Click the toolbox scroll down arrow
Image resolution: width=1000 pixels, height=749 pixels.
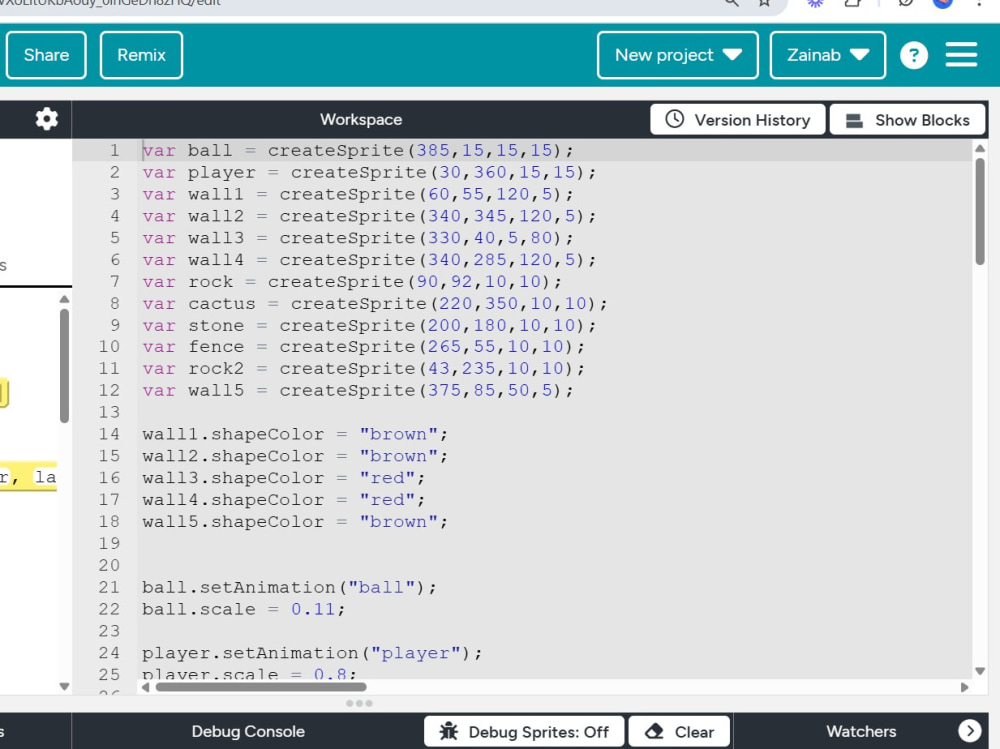64,686
